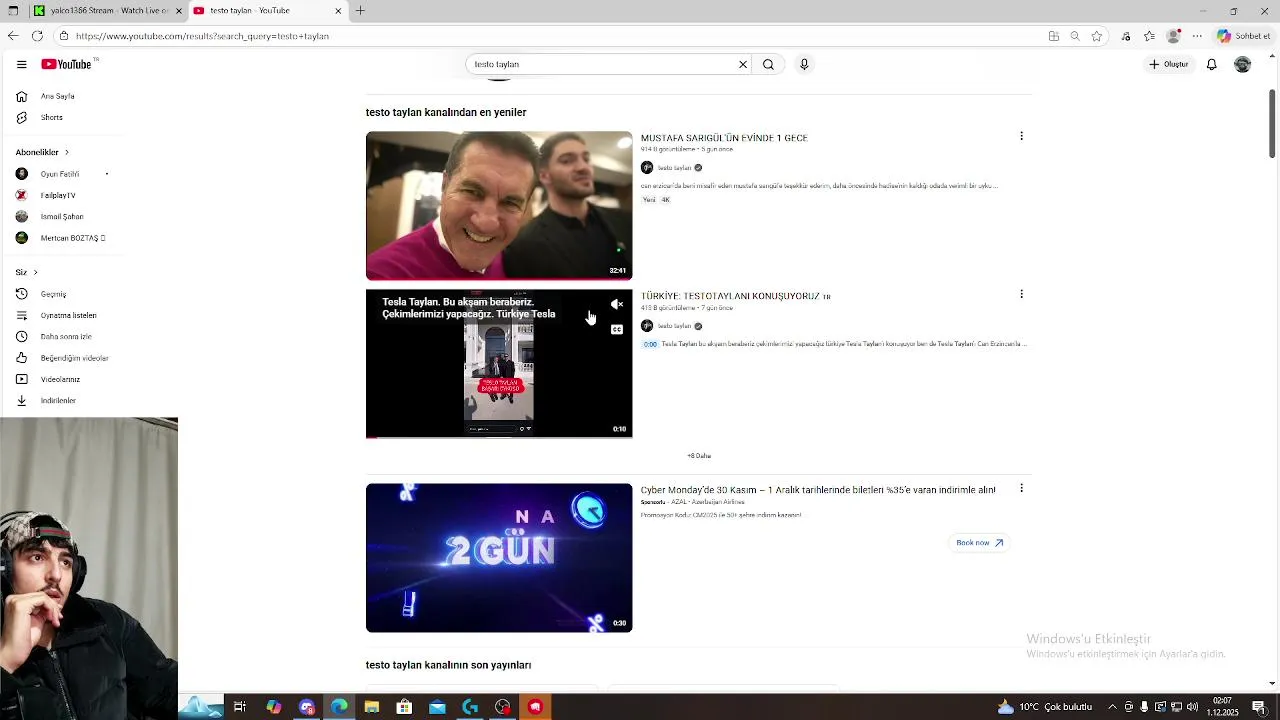Show hidden system tray icons

coord(1112,707)
